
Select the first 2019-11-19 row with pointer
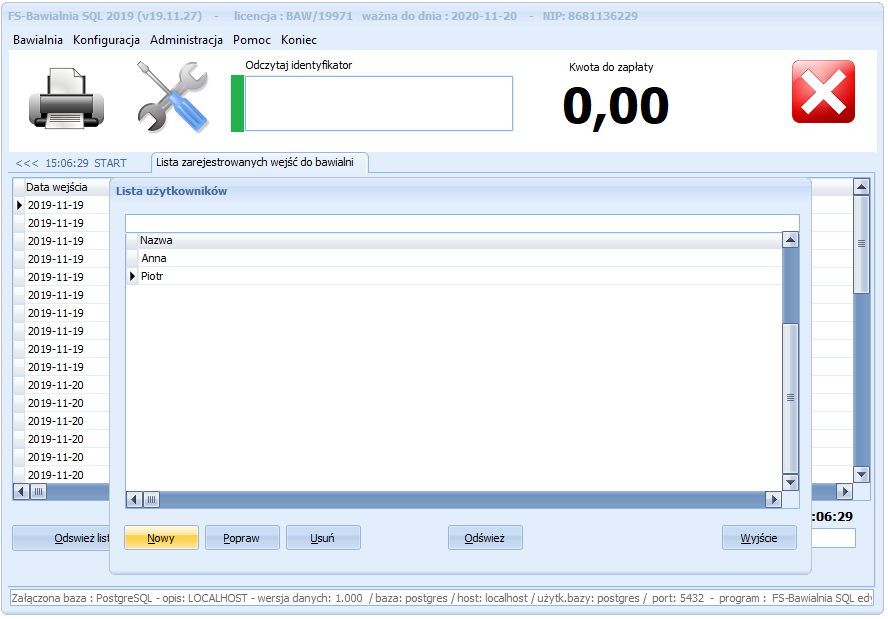(x=61, y=205)
